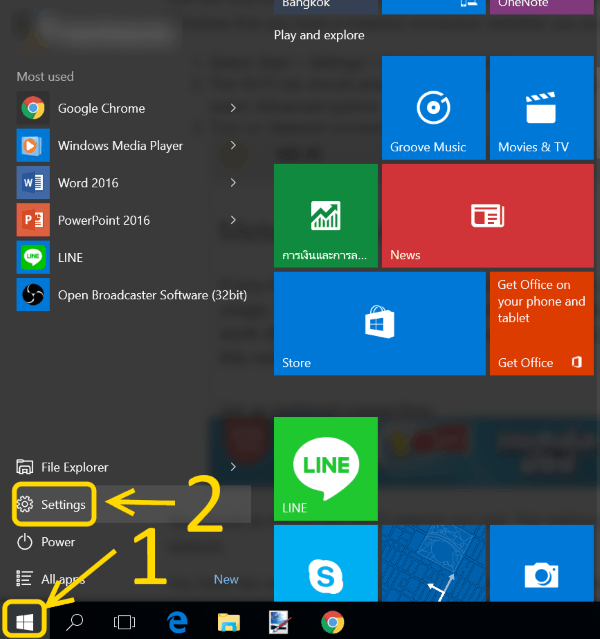The image size is (600, 639).
Task: Expand PowerPoint 2016 jump list arrow
Action: 233,220
